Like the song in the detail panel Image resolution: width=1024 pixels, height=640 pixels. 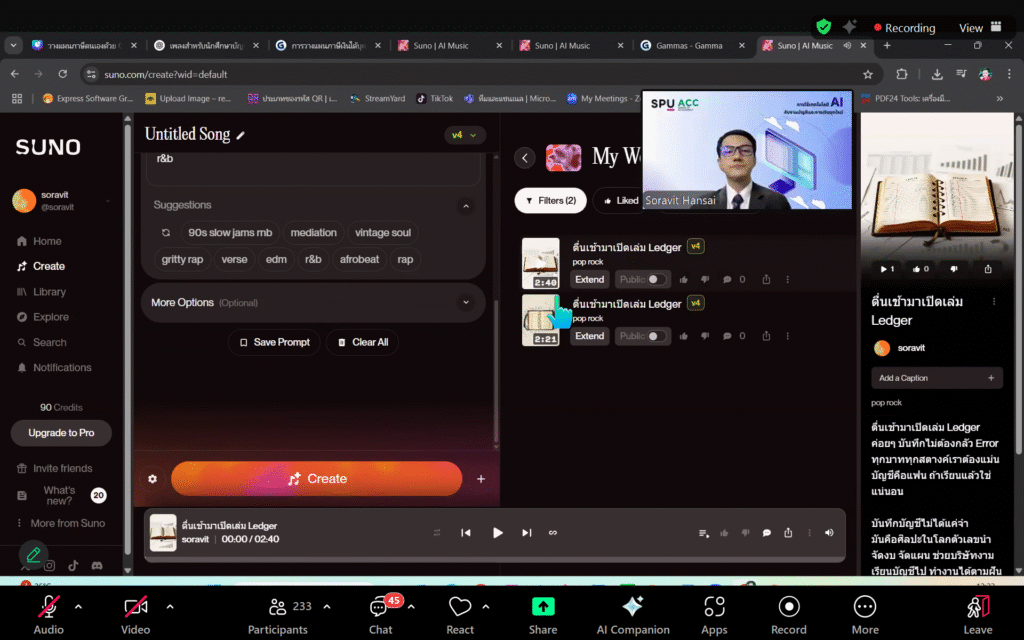921,269
